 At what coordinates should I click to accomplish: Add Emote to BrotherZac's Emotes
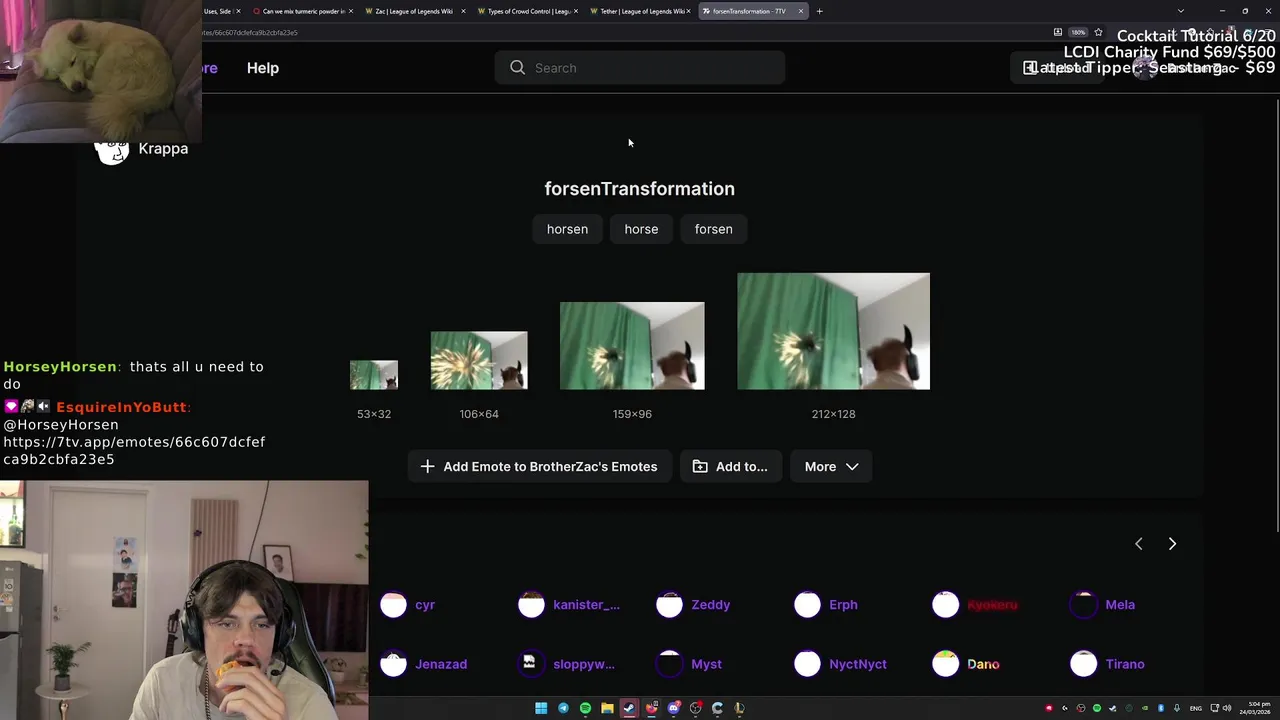(x=539, y=466)
